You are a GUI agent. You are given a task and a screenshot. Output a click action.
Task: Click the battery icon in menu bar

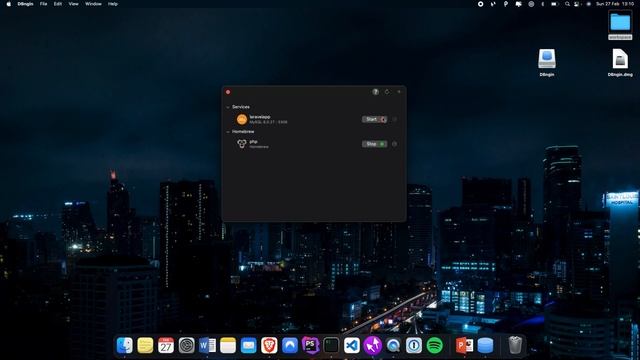click(x=554, y=4)
